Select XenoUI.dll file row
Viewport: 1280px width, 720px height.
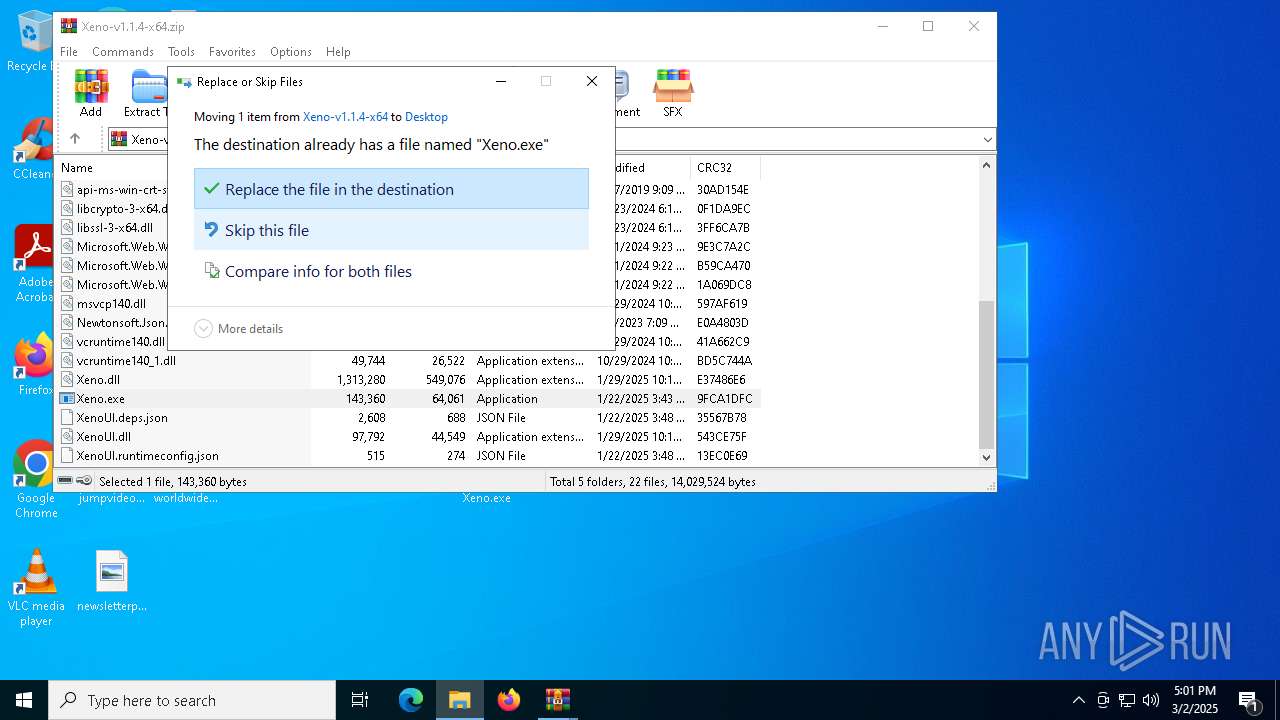408,437
